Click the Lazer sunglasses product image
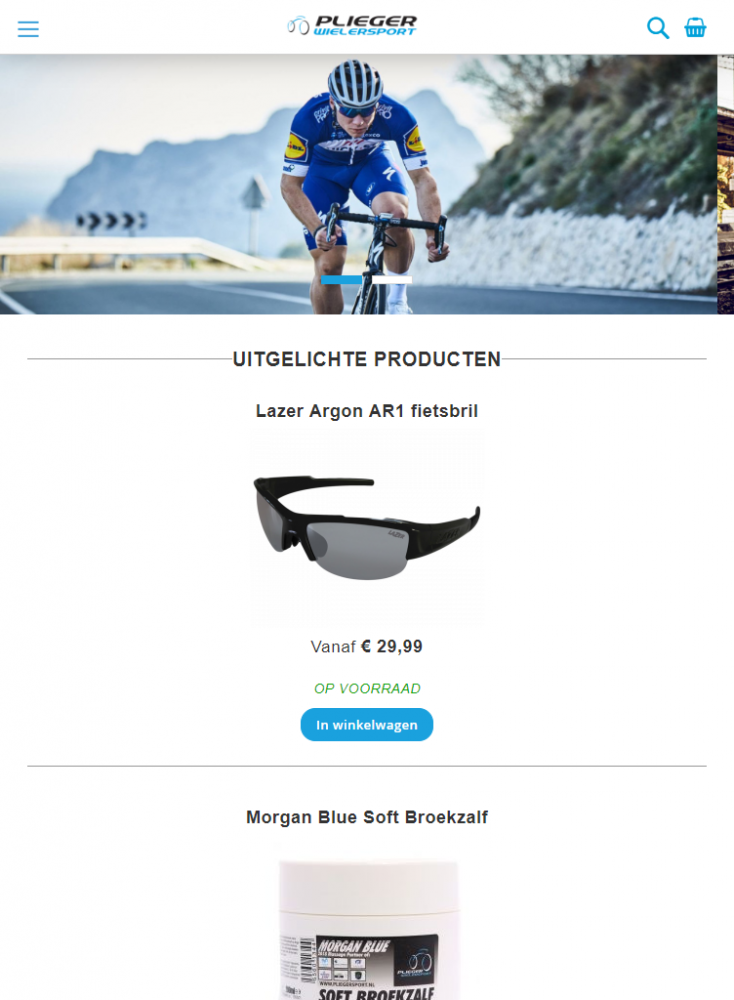This screenshot has width=734, height=1000. (x=367, y=527)
